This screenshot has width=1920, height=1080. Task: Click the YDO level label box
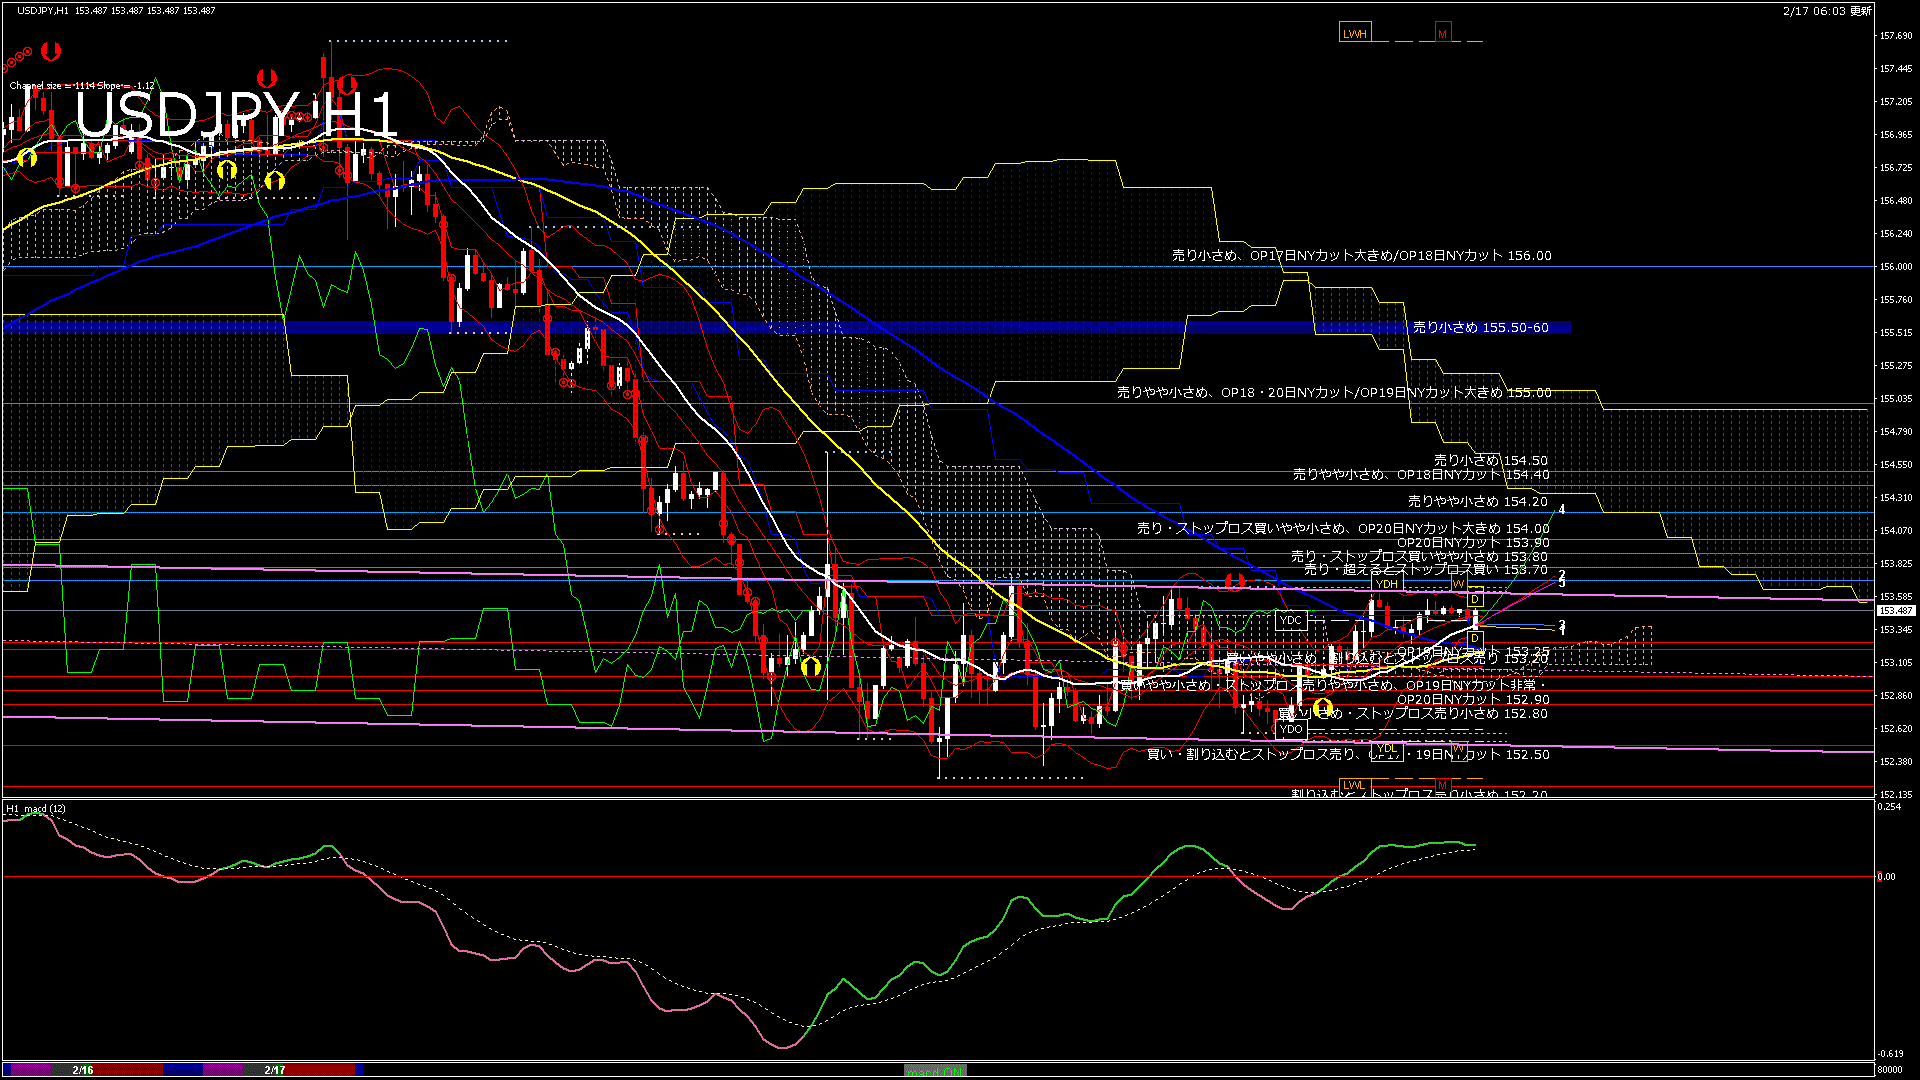pos(1291,729)
